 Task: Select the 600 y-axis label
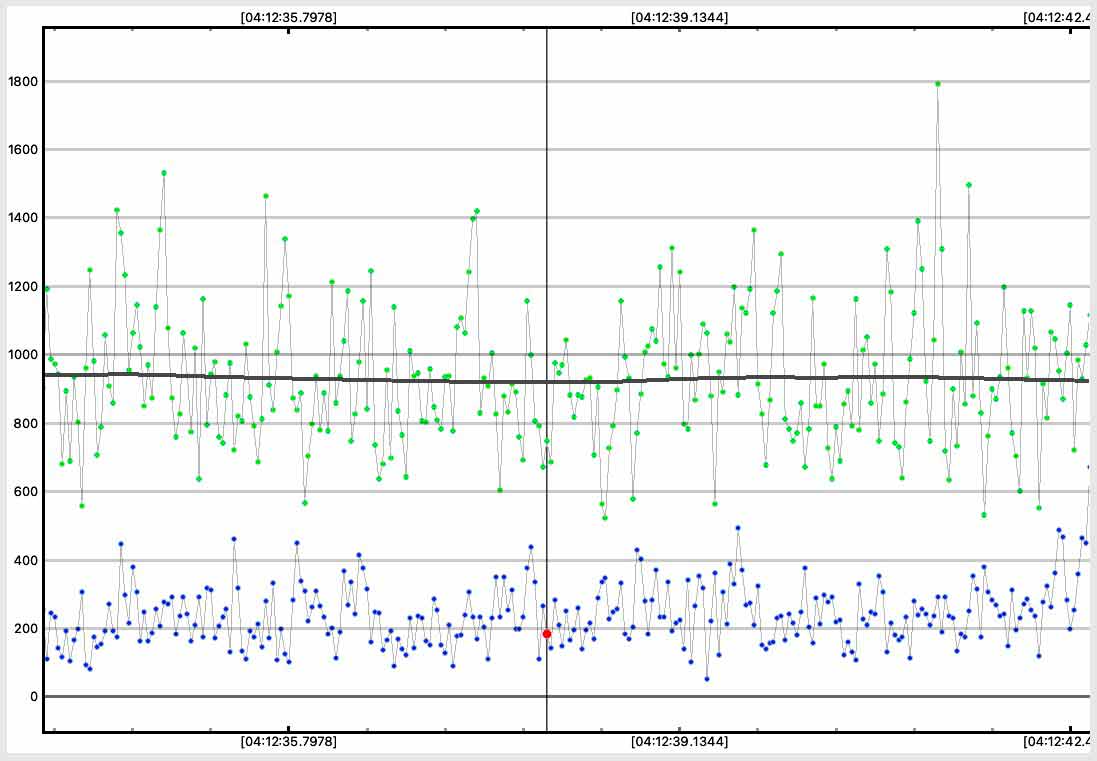pos(24,492)
